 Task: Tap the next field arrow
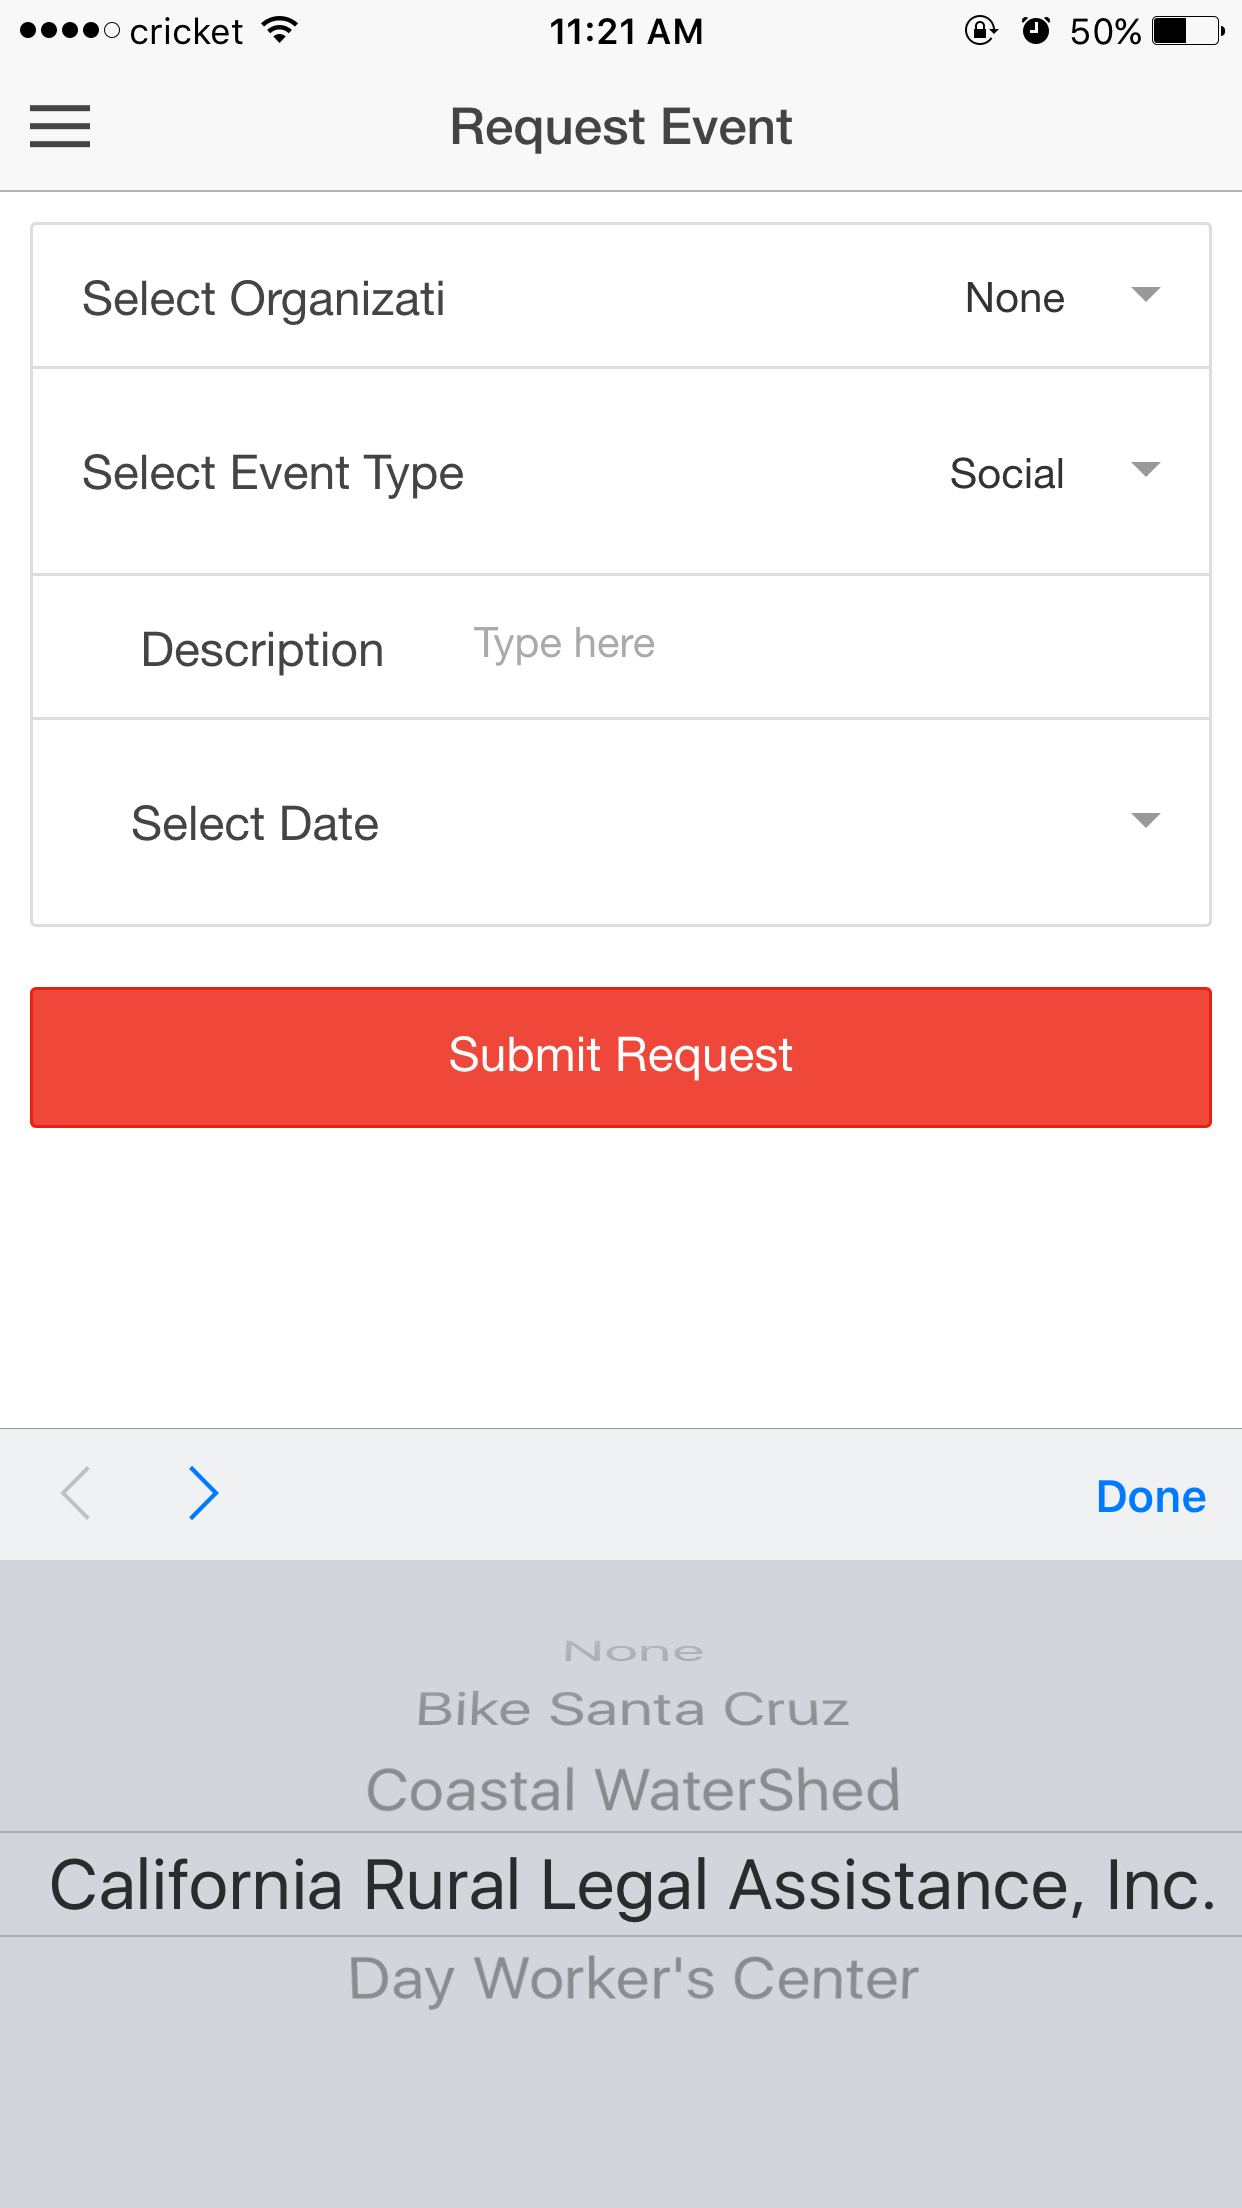(203, 1494)
